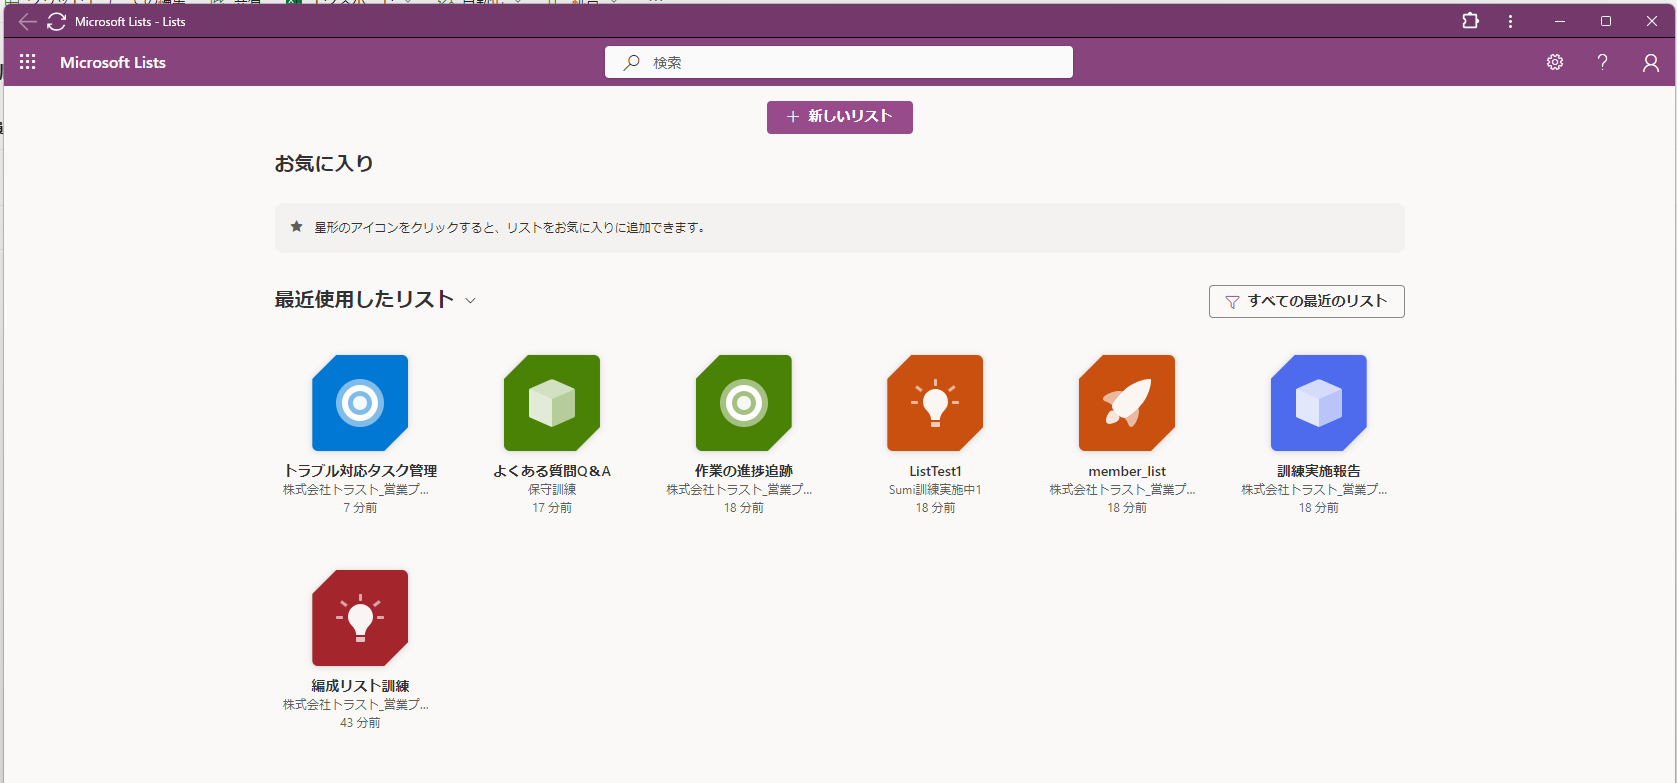Open the app launcher waffle icon
Screen dimensions: 1677x783
pos(28,62)
